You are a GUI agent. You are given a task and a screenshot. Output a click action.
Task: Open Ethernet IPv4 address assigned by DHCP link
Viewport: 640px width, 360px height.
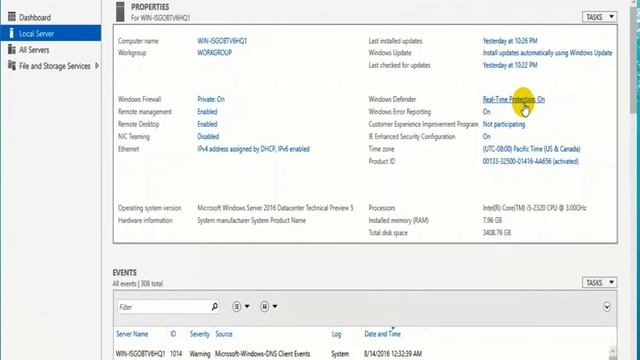[253, 149]
